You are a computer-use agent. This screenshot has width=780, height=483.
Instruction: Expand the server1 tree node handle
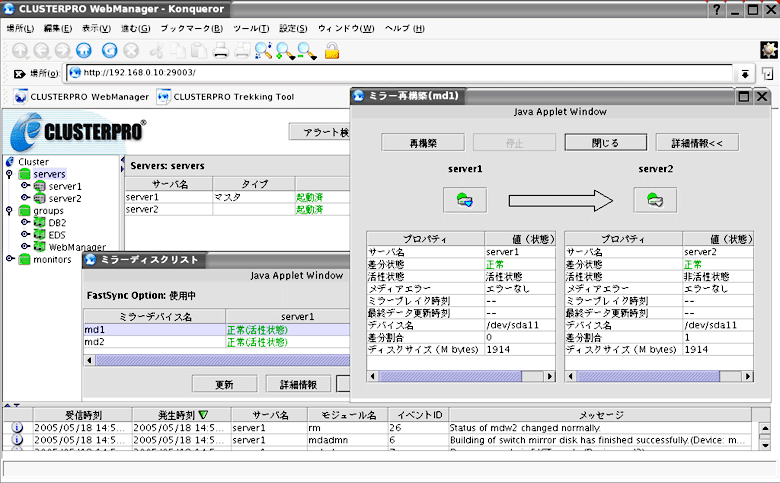pos(25,185)
